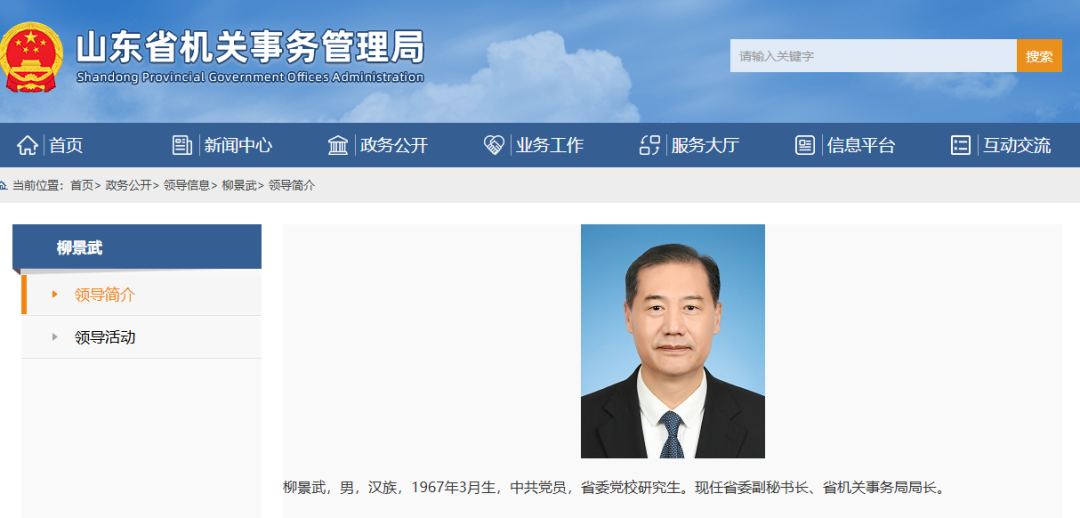Click the newspaper icon beside 新闻中心
The width and height of the screenshot is (1080, 518).
pos(182,145)
